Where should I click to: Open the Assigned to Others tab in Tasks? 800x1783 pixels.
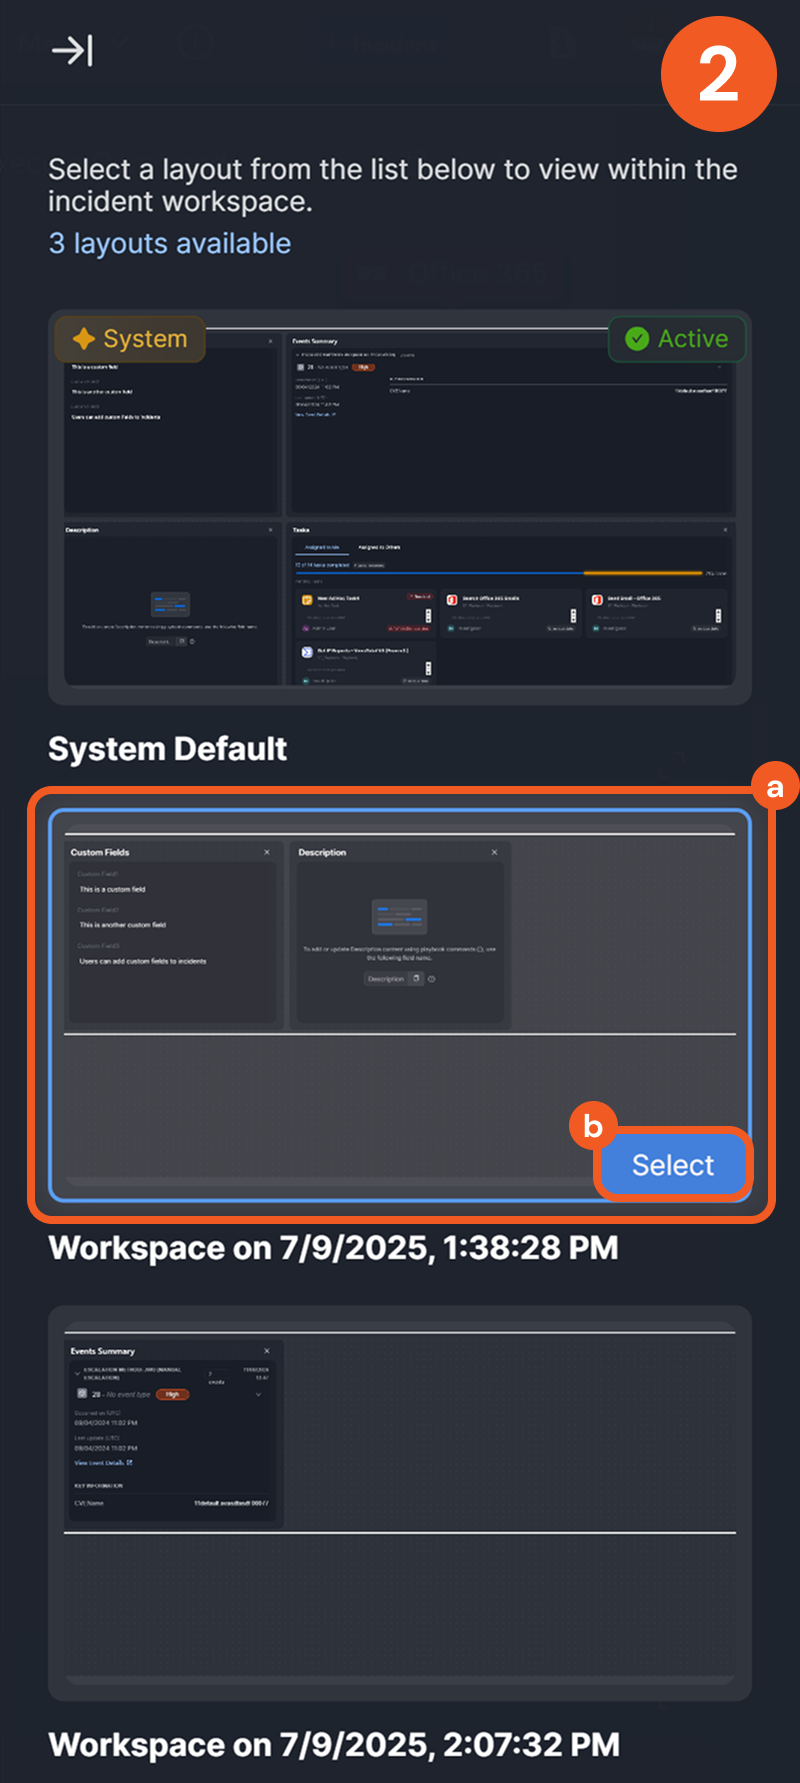379,548
